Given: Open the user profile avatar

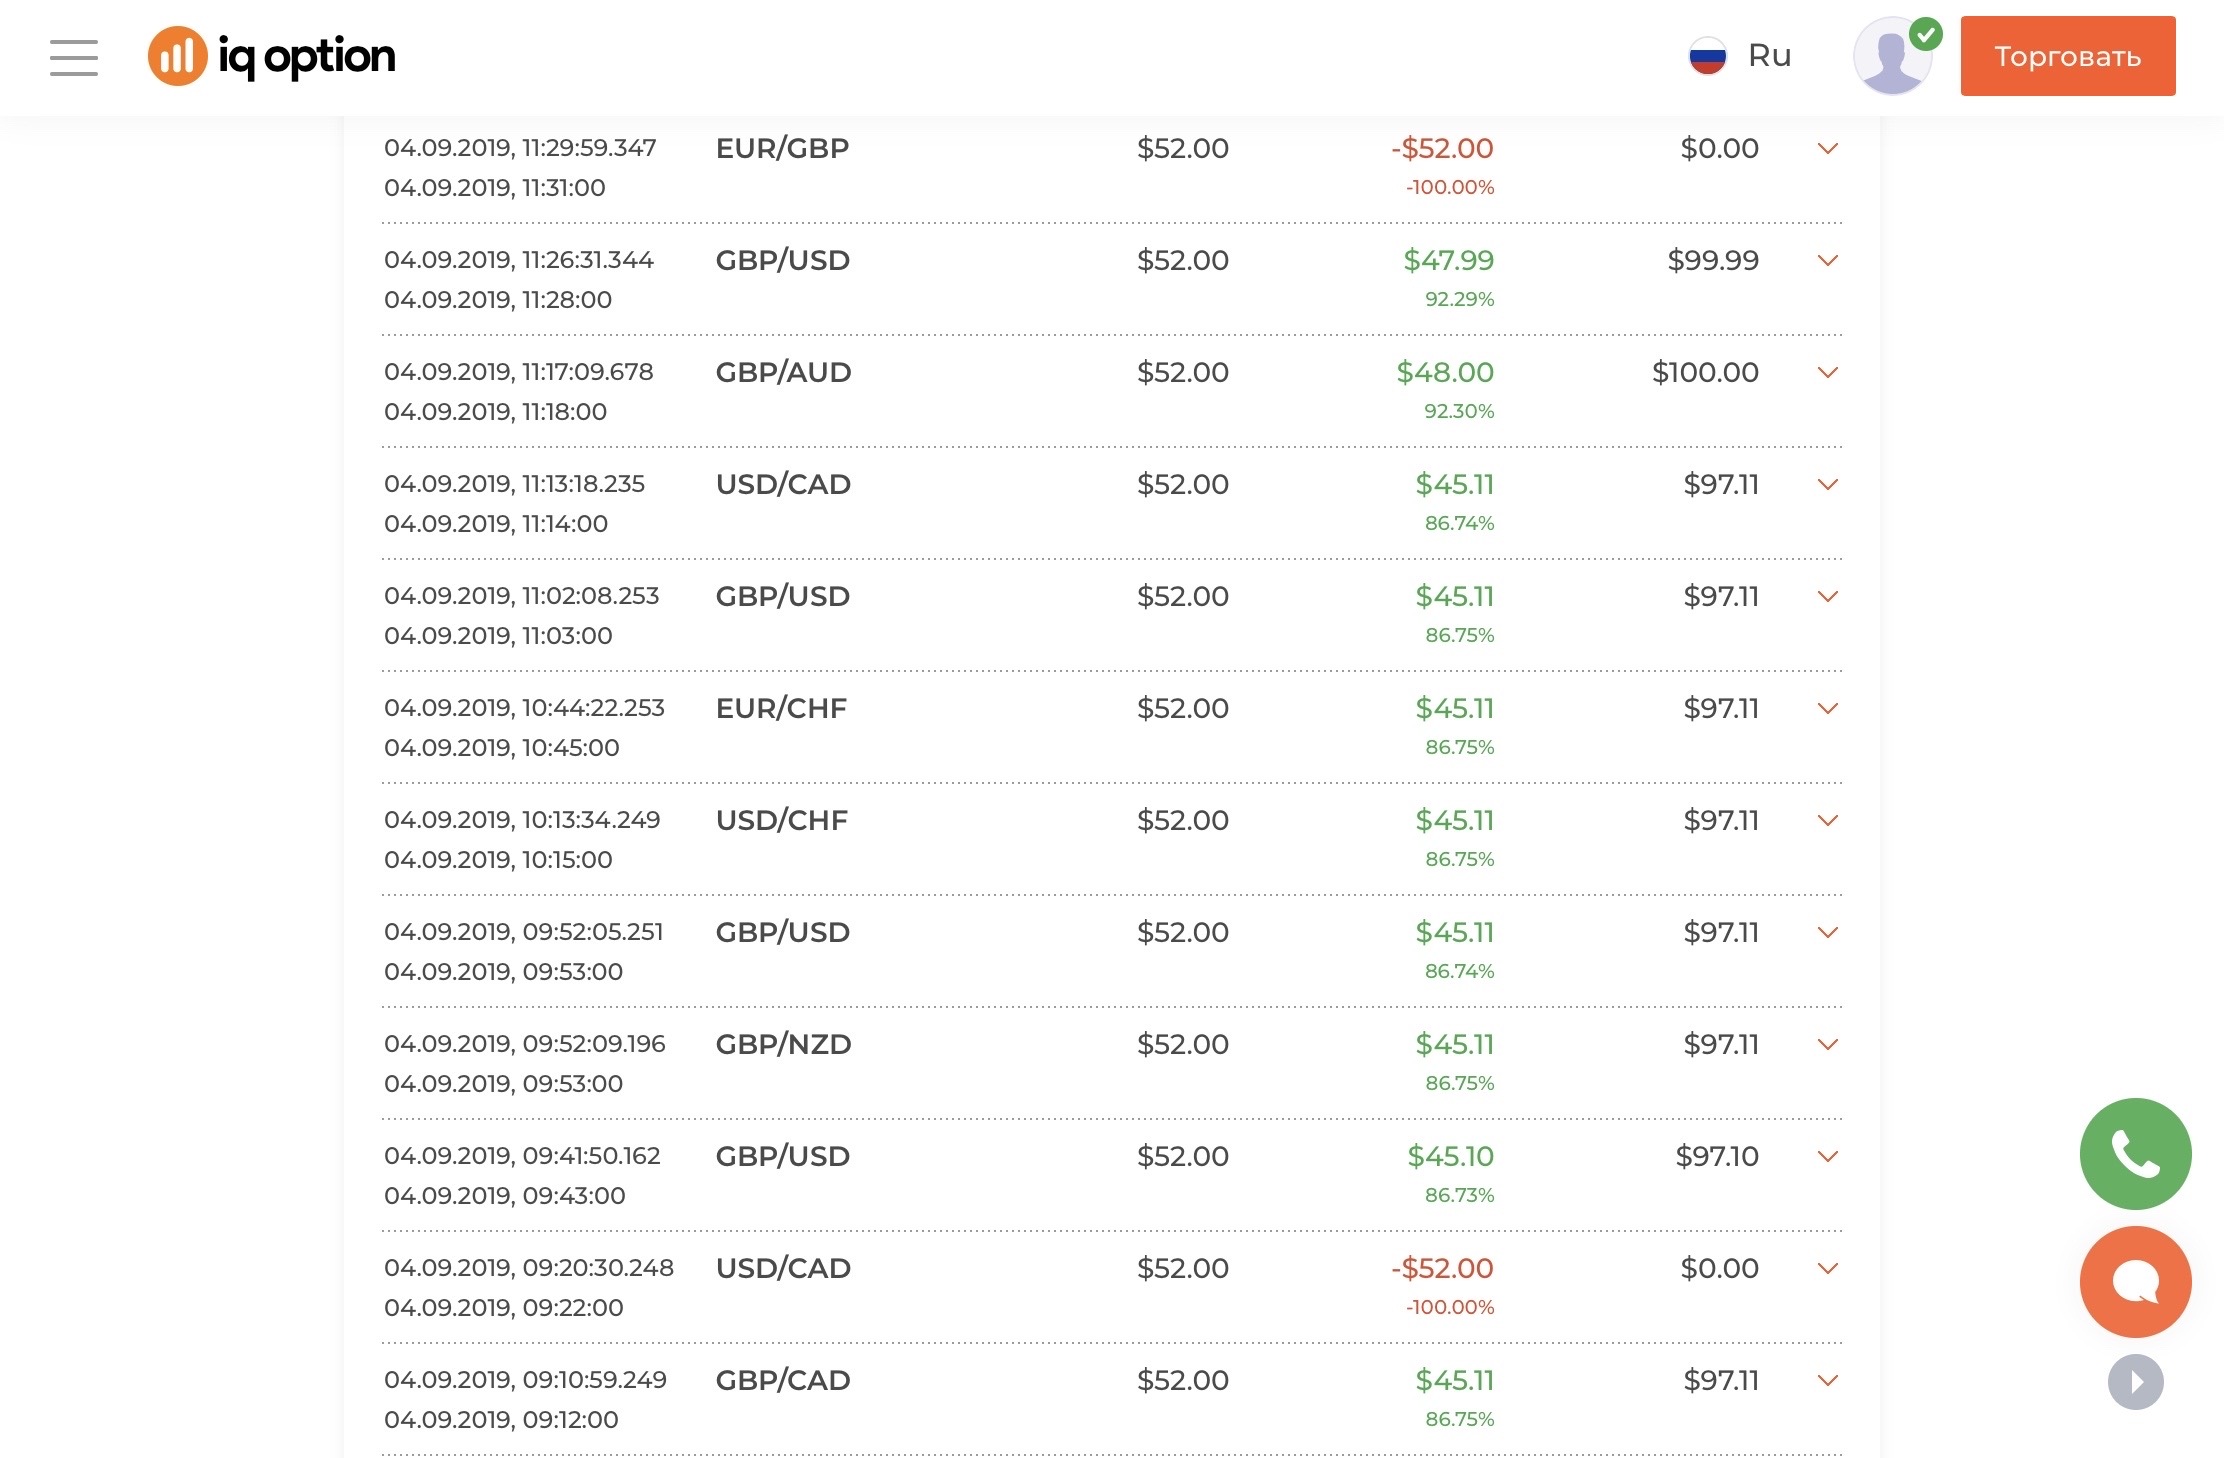Looking at the screenshot, I should point(1890,58).
